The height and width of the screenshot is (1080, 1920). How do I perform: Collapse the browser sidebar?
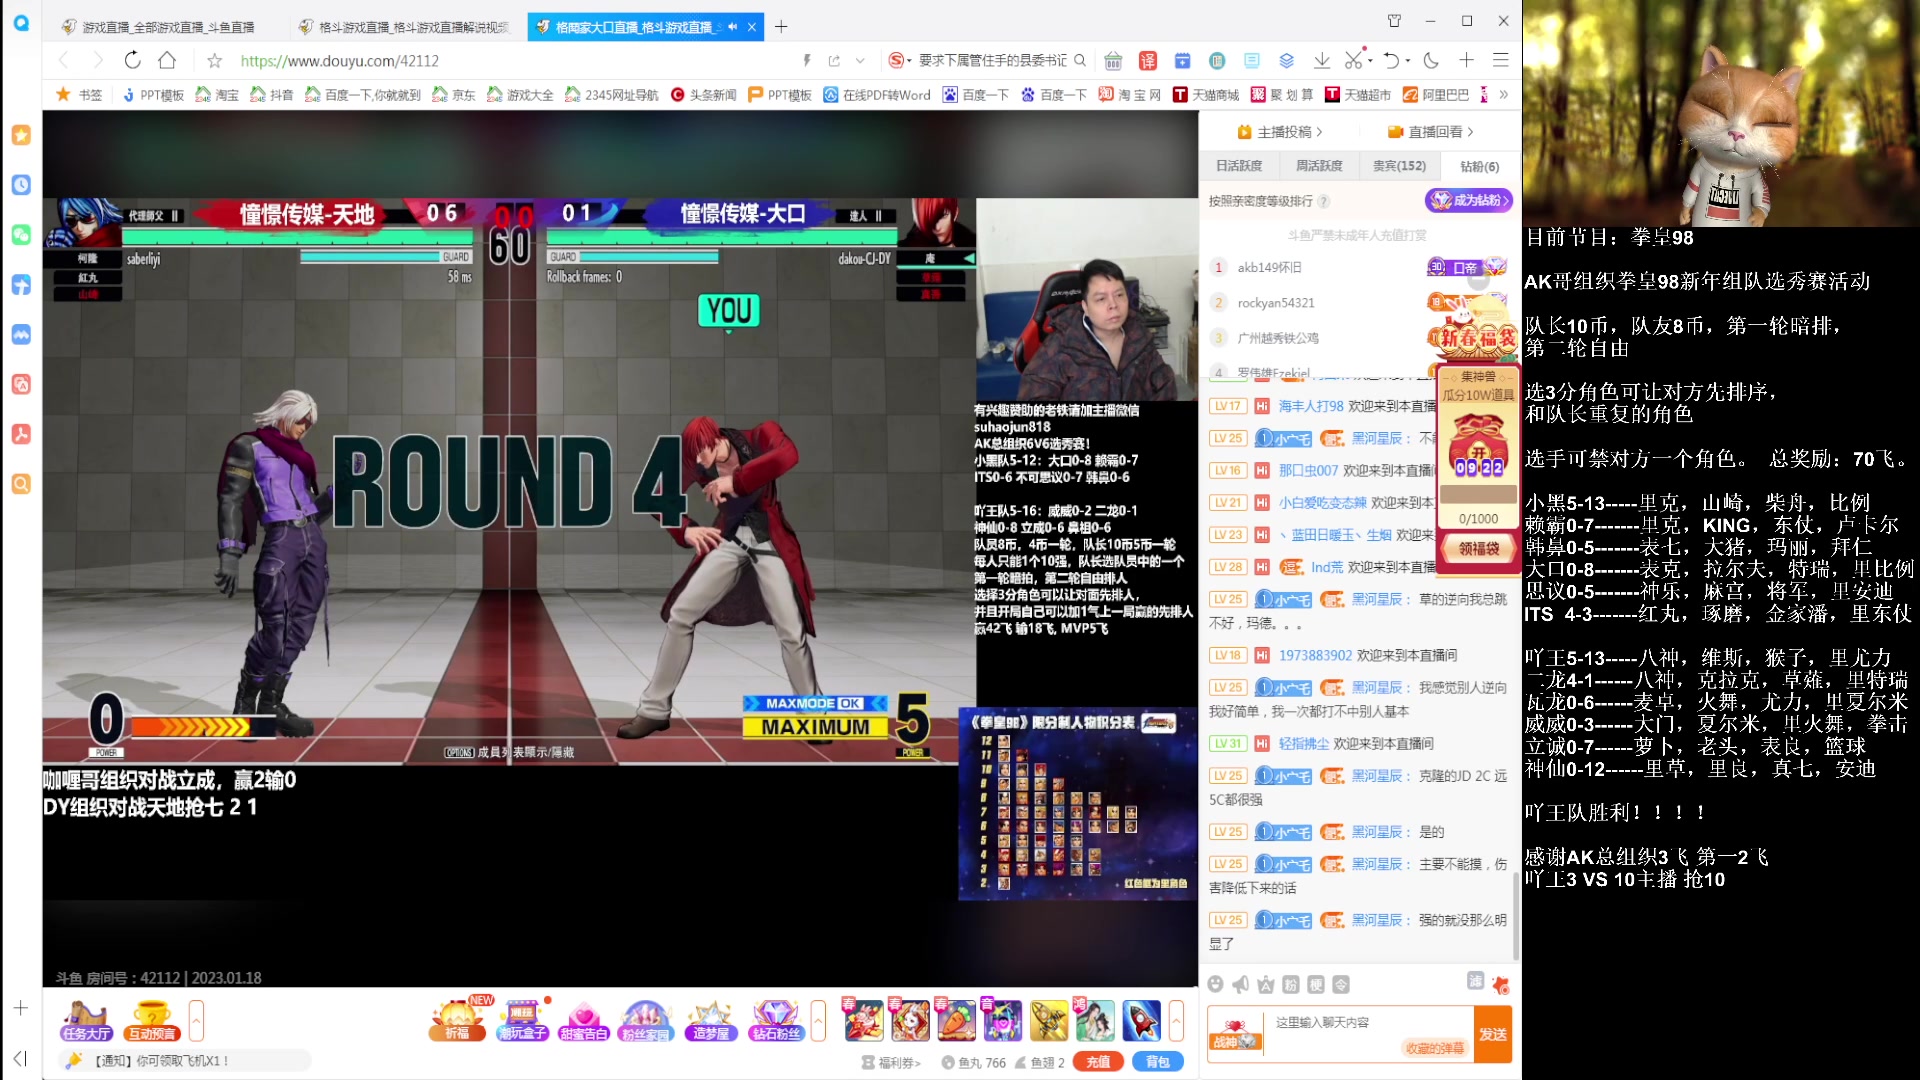[21, 1058]
